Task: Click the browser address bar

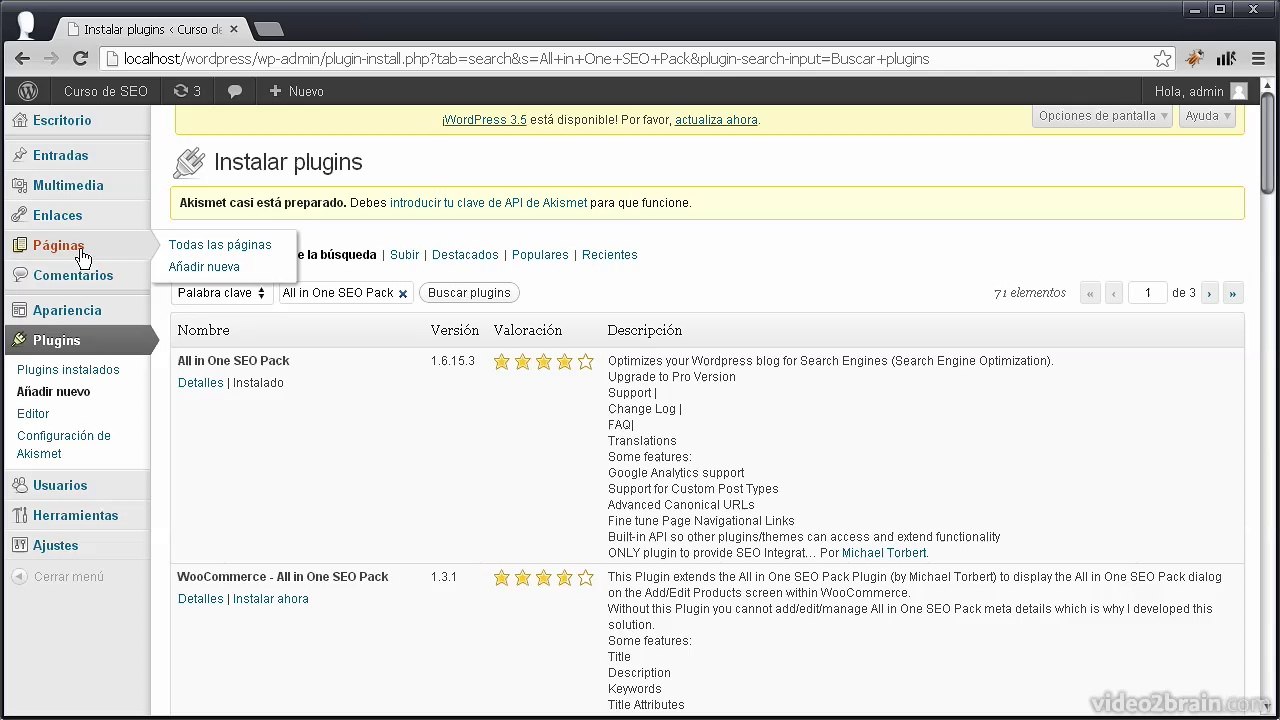Action: pyautogui.click(x=630, y=59)
